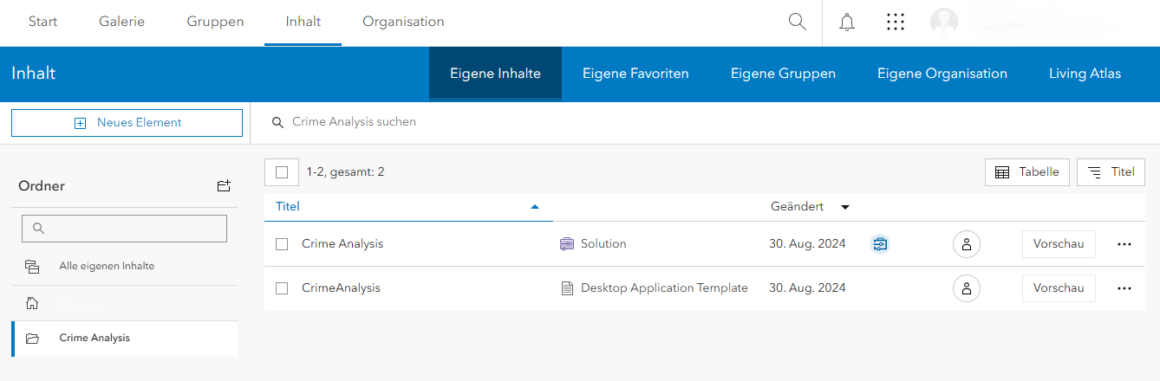Check the Crime Analysis solution item
1160x381 pixels.
coord(281,244)
